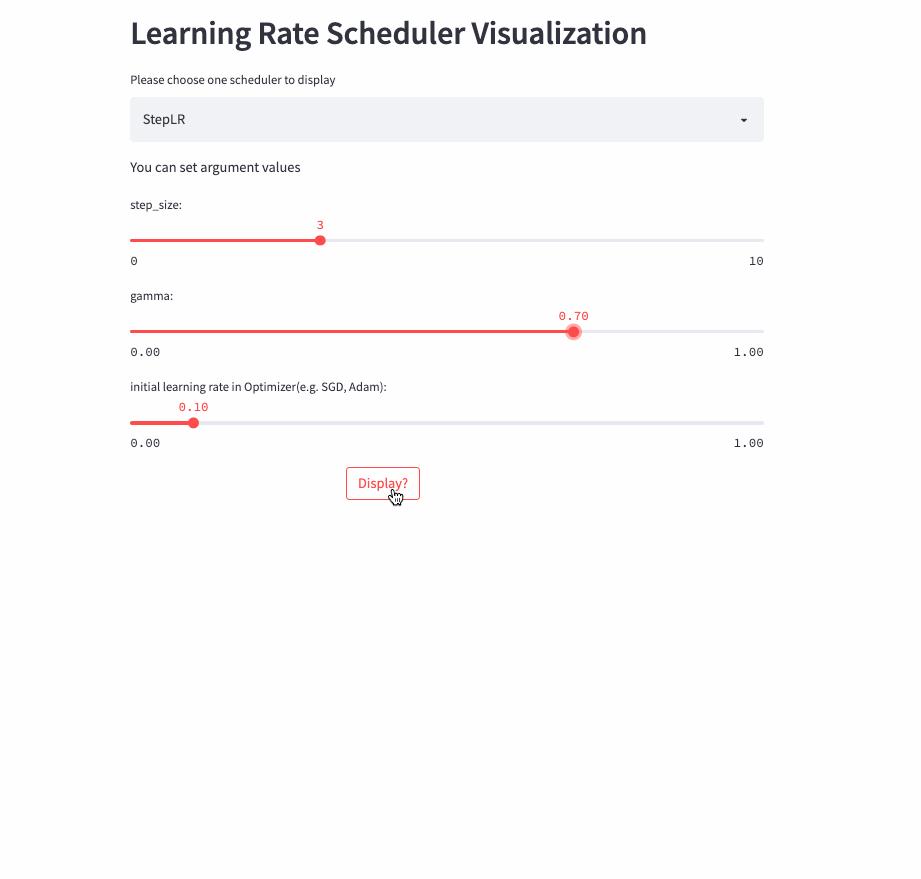Click the filled red part of step_size track

[x=225, y=240]
